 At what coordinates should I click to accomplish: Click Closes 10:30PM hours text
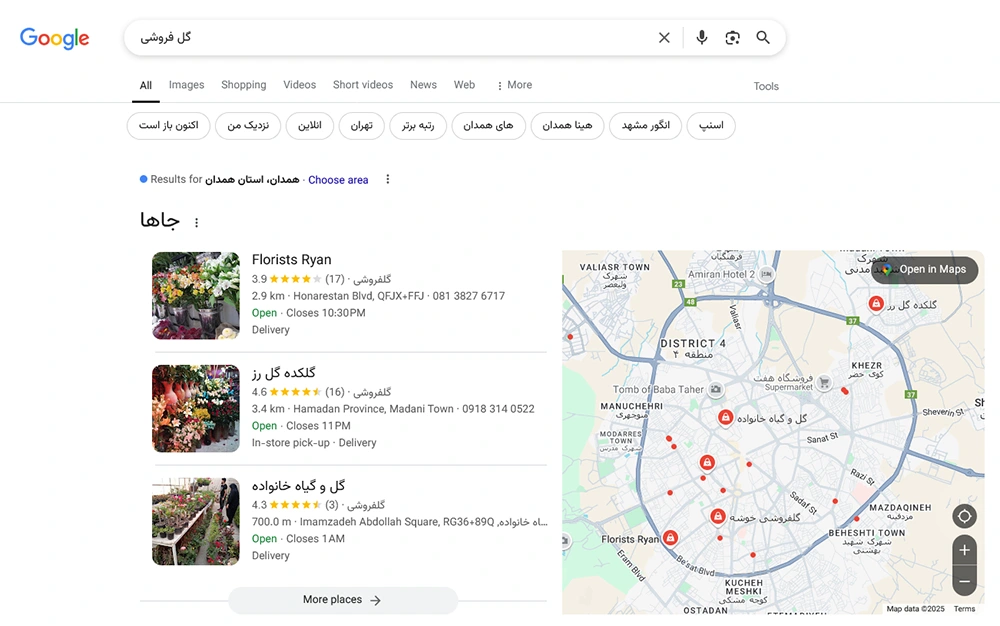(x=326, y=313)
